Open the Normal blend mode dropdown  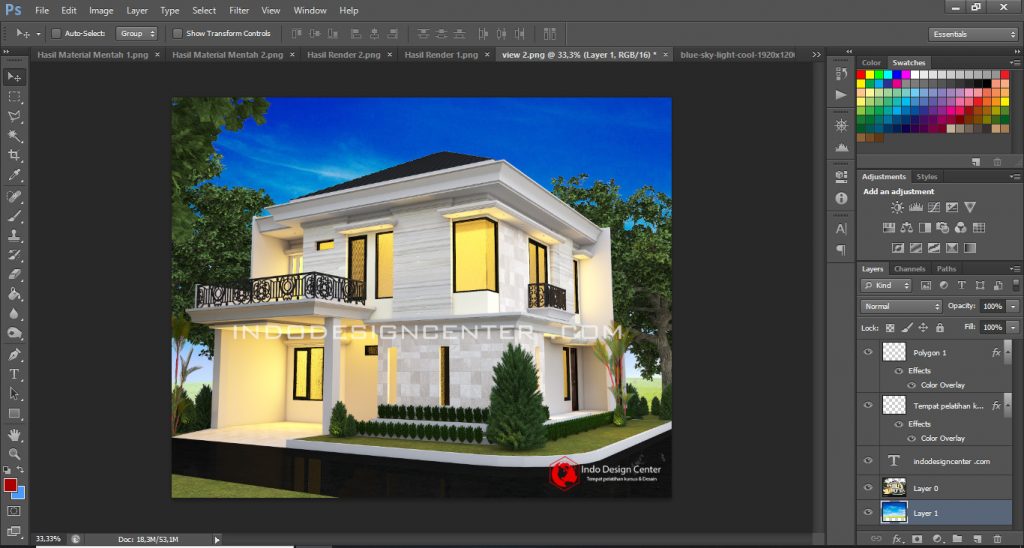click(x=901, y=306)
